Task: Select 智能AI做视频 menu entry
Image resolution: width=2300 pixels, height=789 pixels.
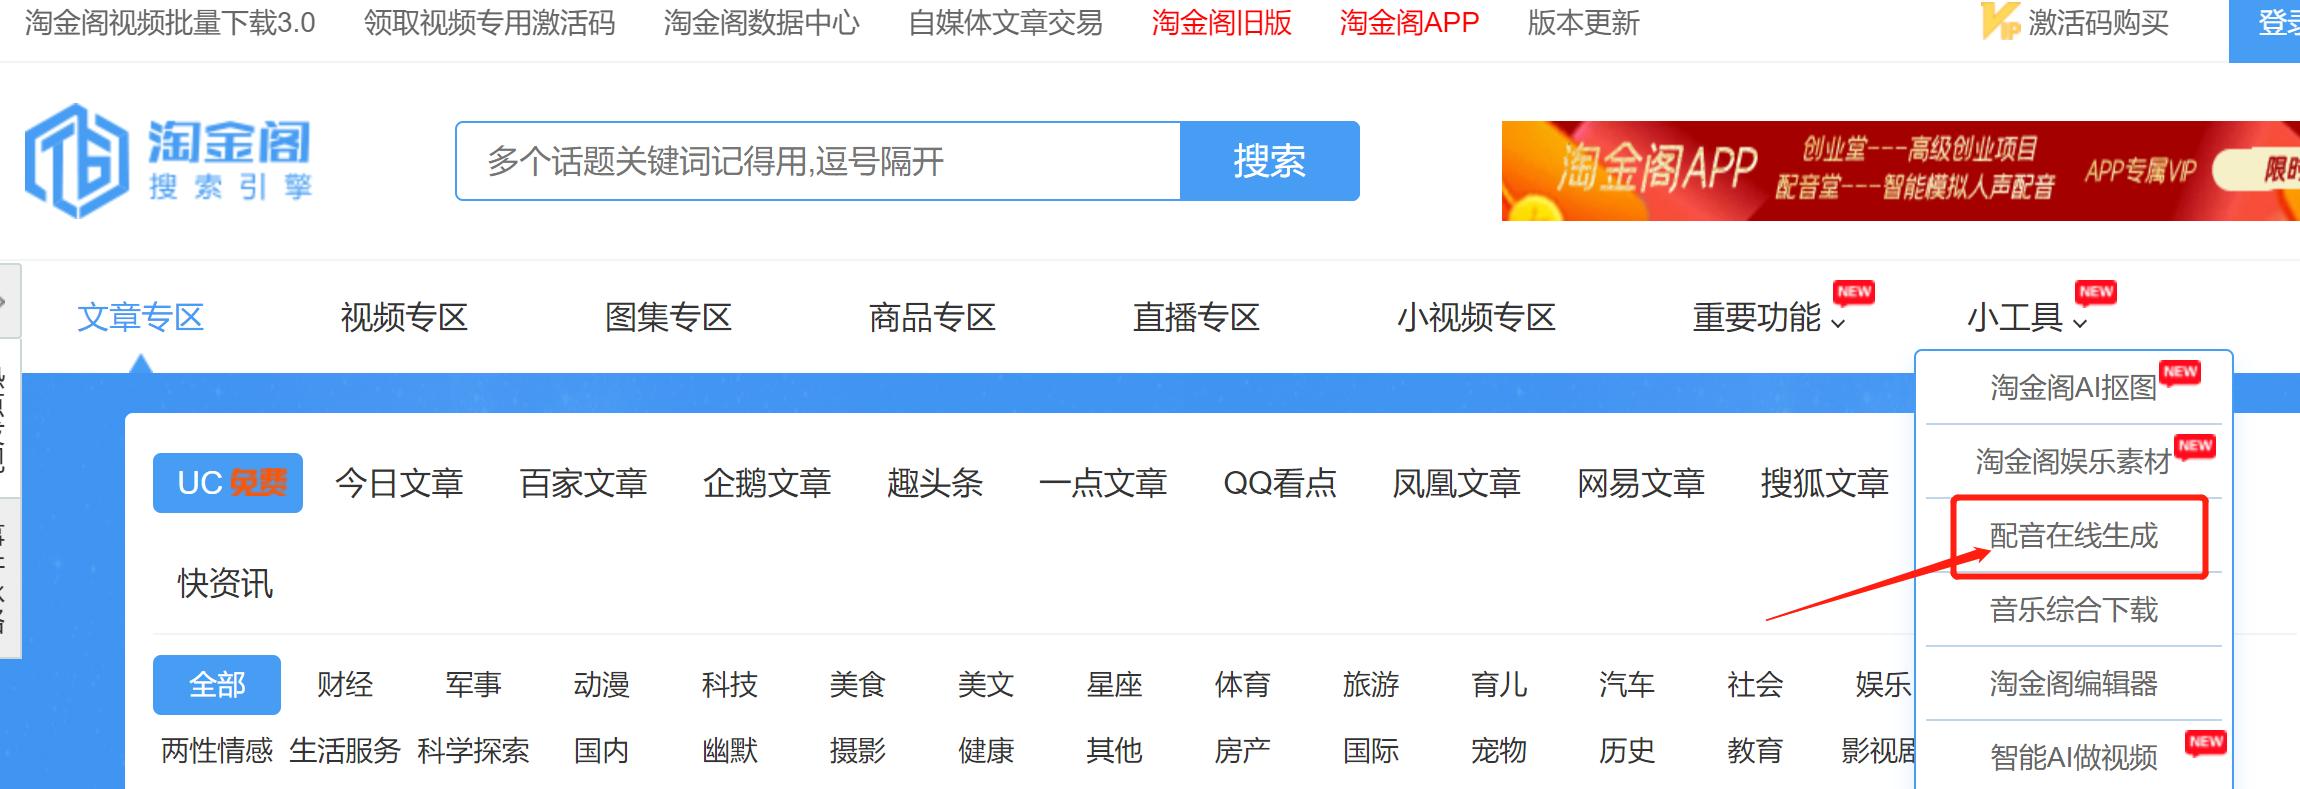Action: (2074, 757)
